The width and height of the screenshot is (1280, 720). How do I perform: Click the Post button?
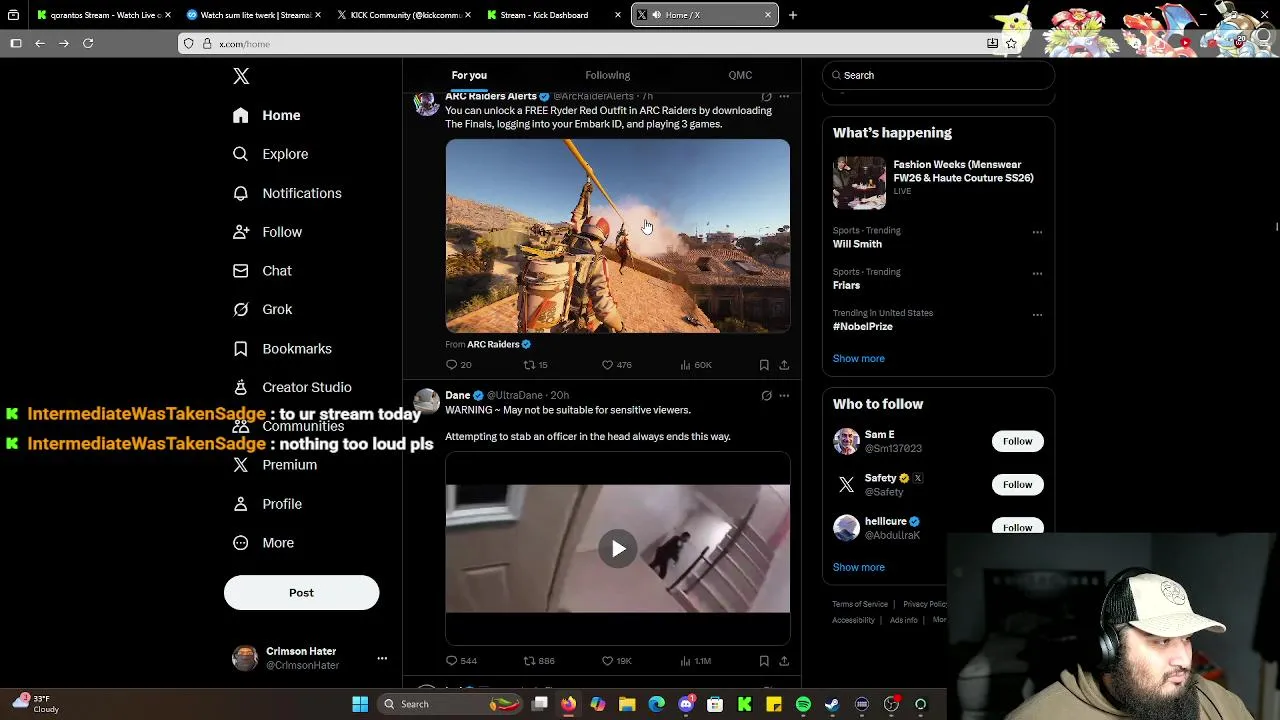pyautogui.click(x=301, y=593)
